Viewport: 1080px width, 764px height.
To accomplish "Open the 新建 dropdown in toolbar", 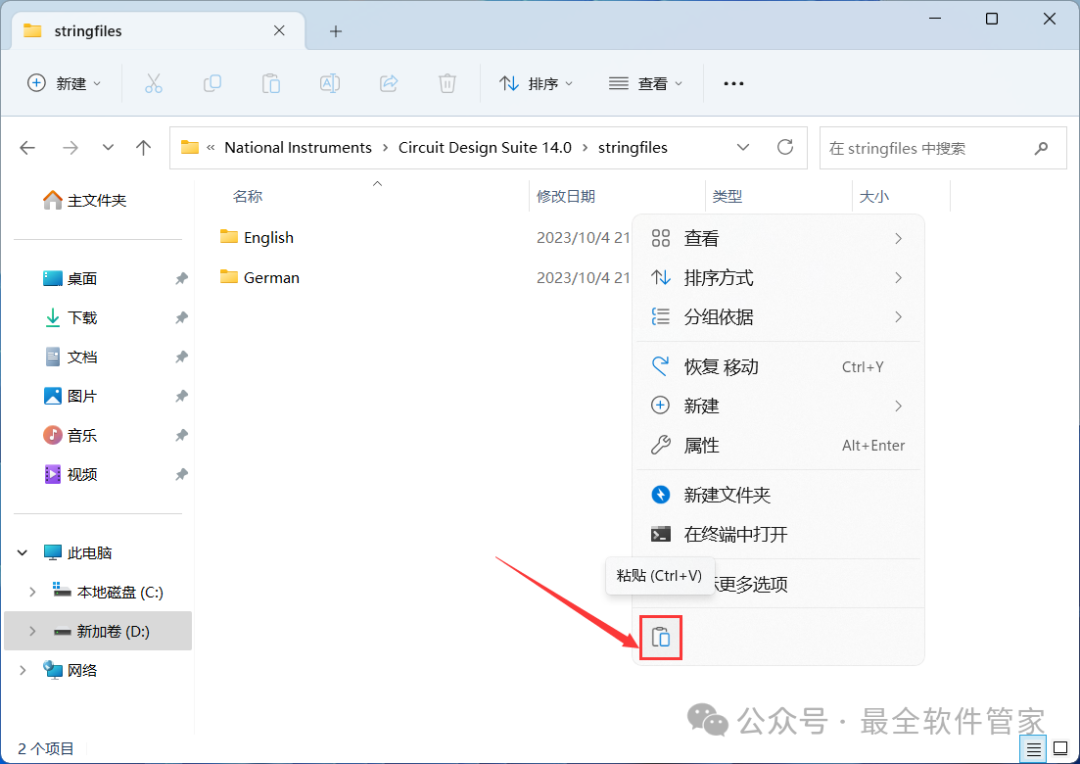I will pyautogui.click(x=65, y=84).
